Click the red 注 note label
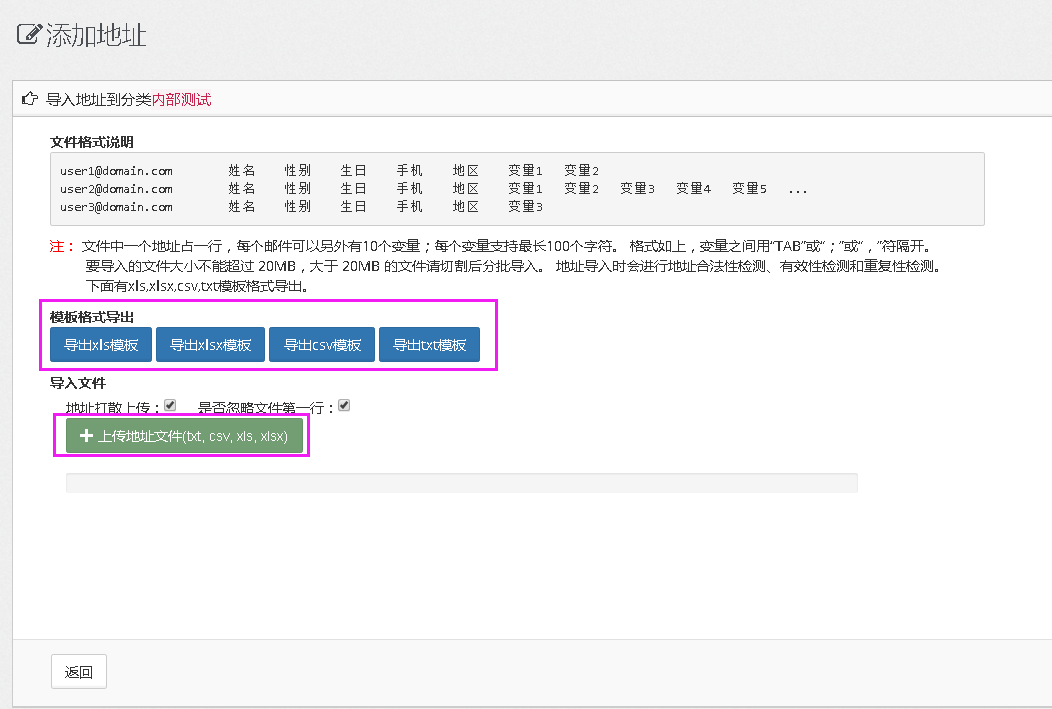 (58, 246)
